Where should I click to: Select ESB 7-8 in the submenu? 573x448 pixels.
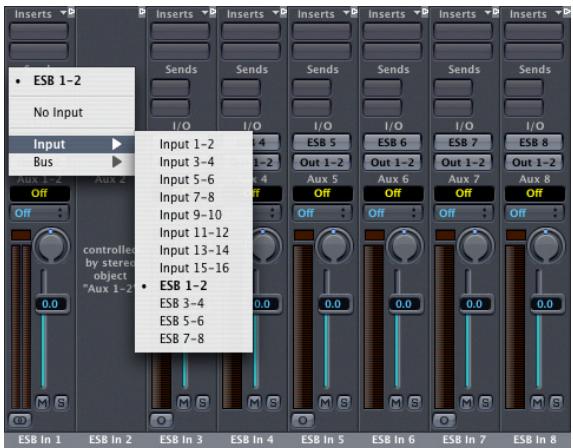click(194, 338)
